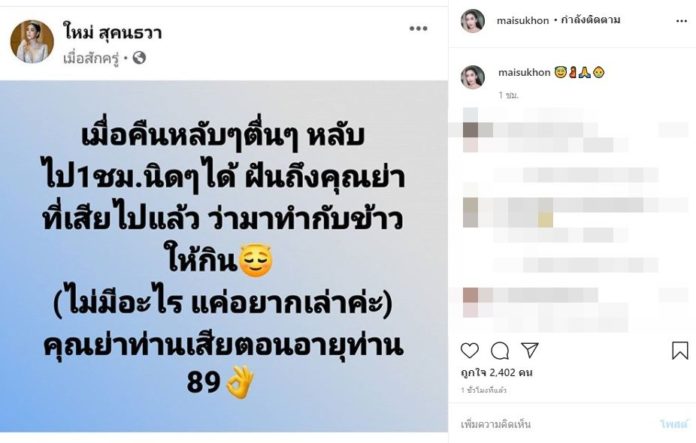Click the 1 ชั่วโมงที่แล้ว timestamp
The width and height of the screenshot is (696, 443).
click(x=483, y=391)
